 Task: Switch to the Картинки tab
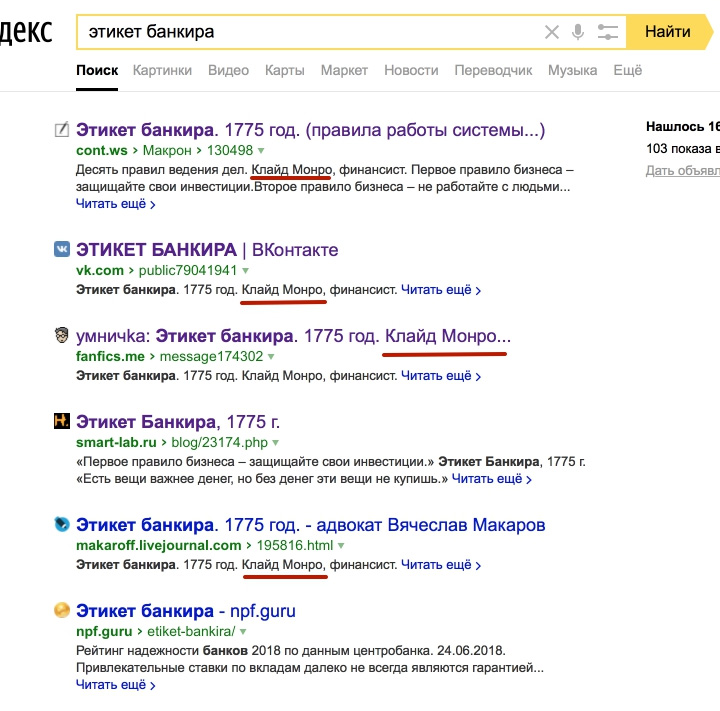point(162,70)
